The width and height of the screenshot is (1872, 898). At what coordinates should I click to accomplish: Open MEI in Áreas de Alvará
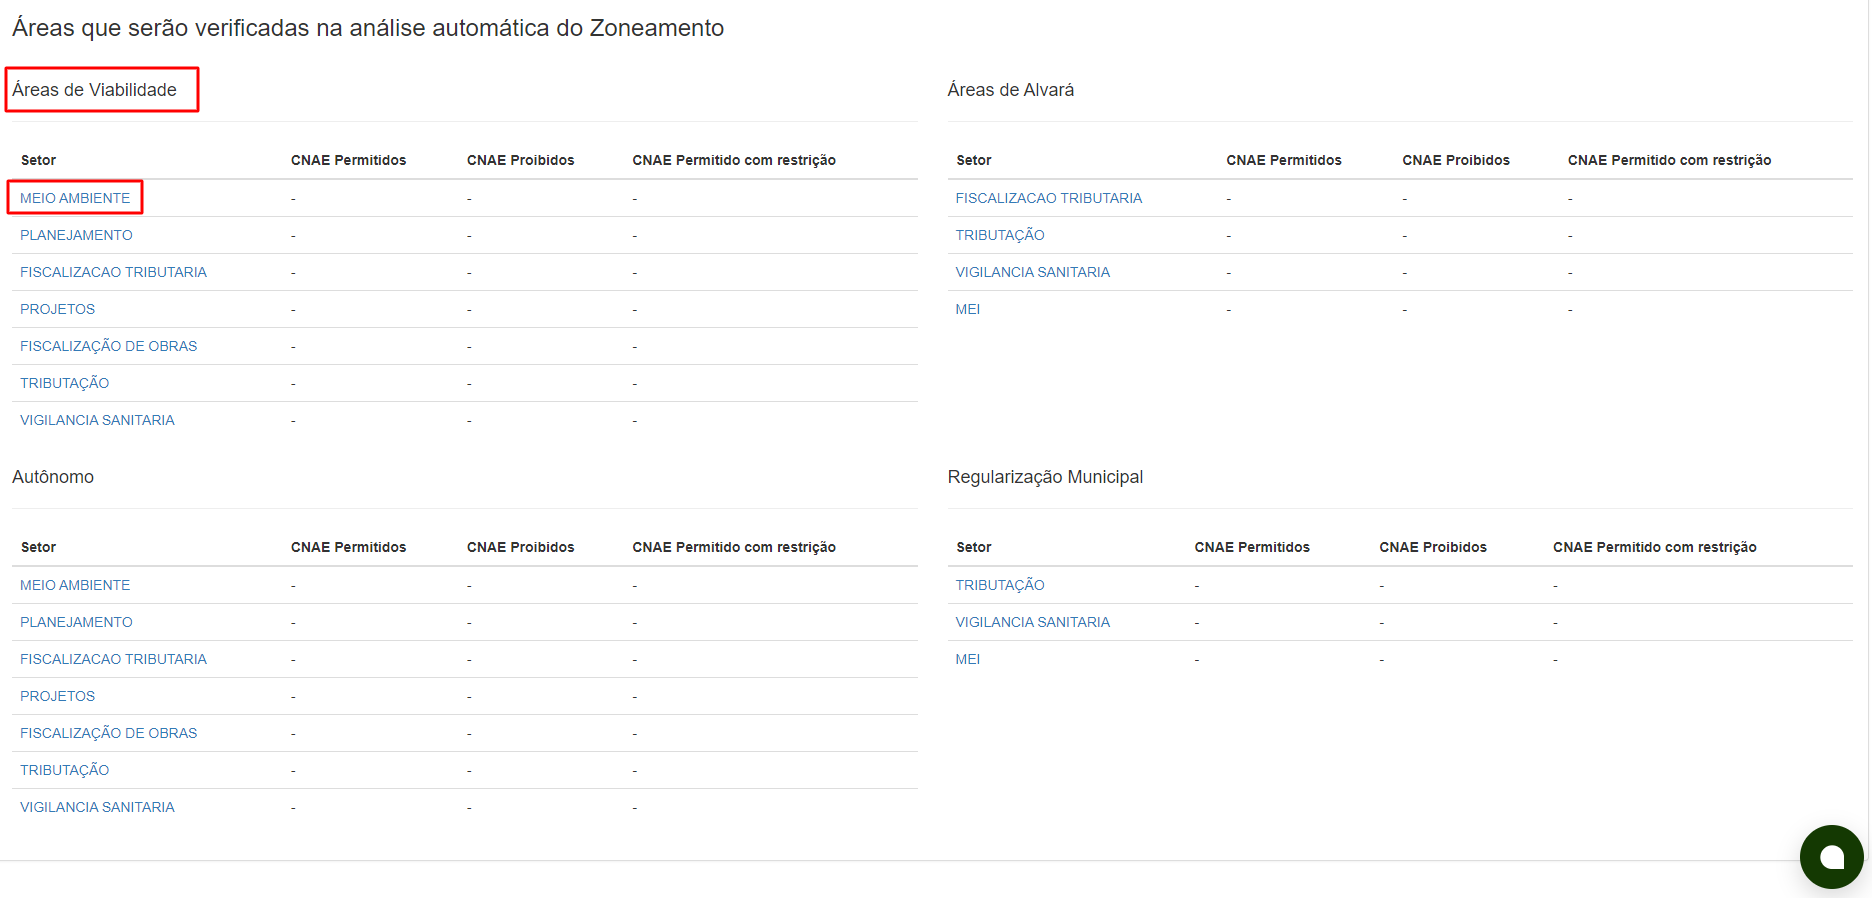click(967, 309)
